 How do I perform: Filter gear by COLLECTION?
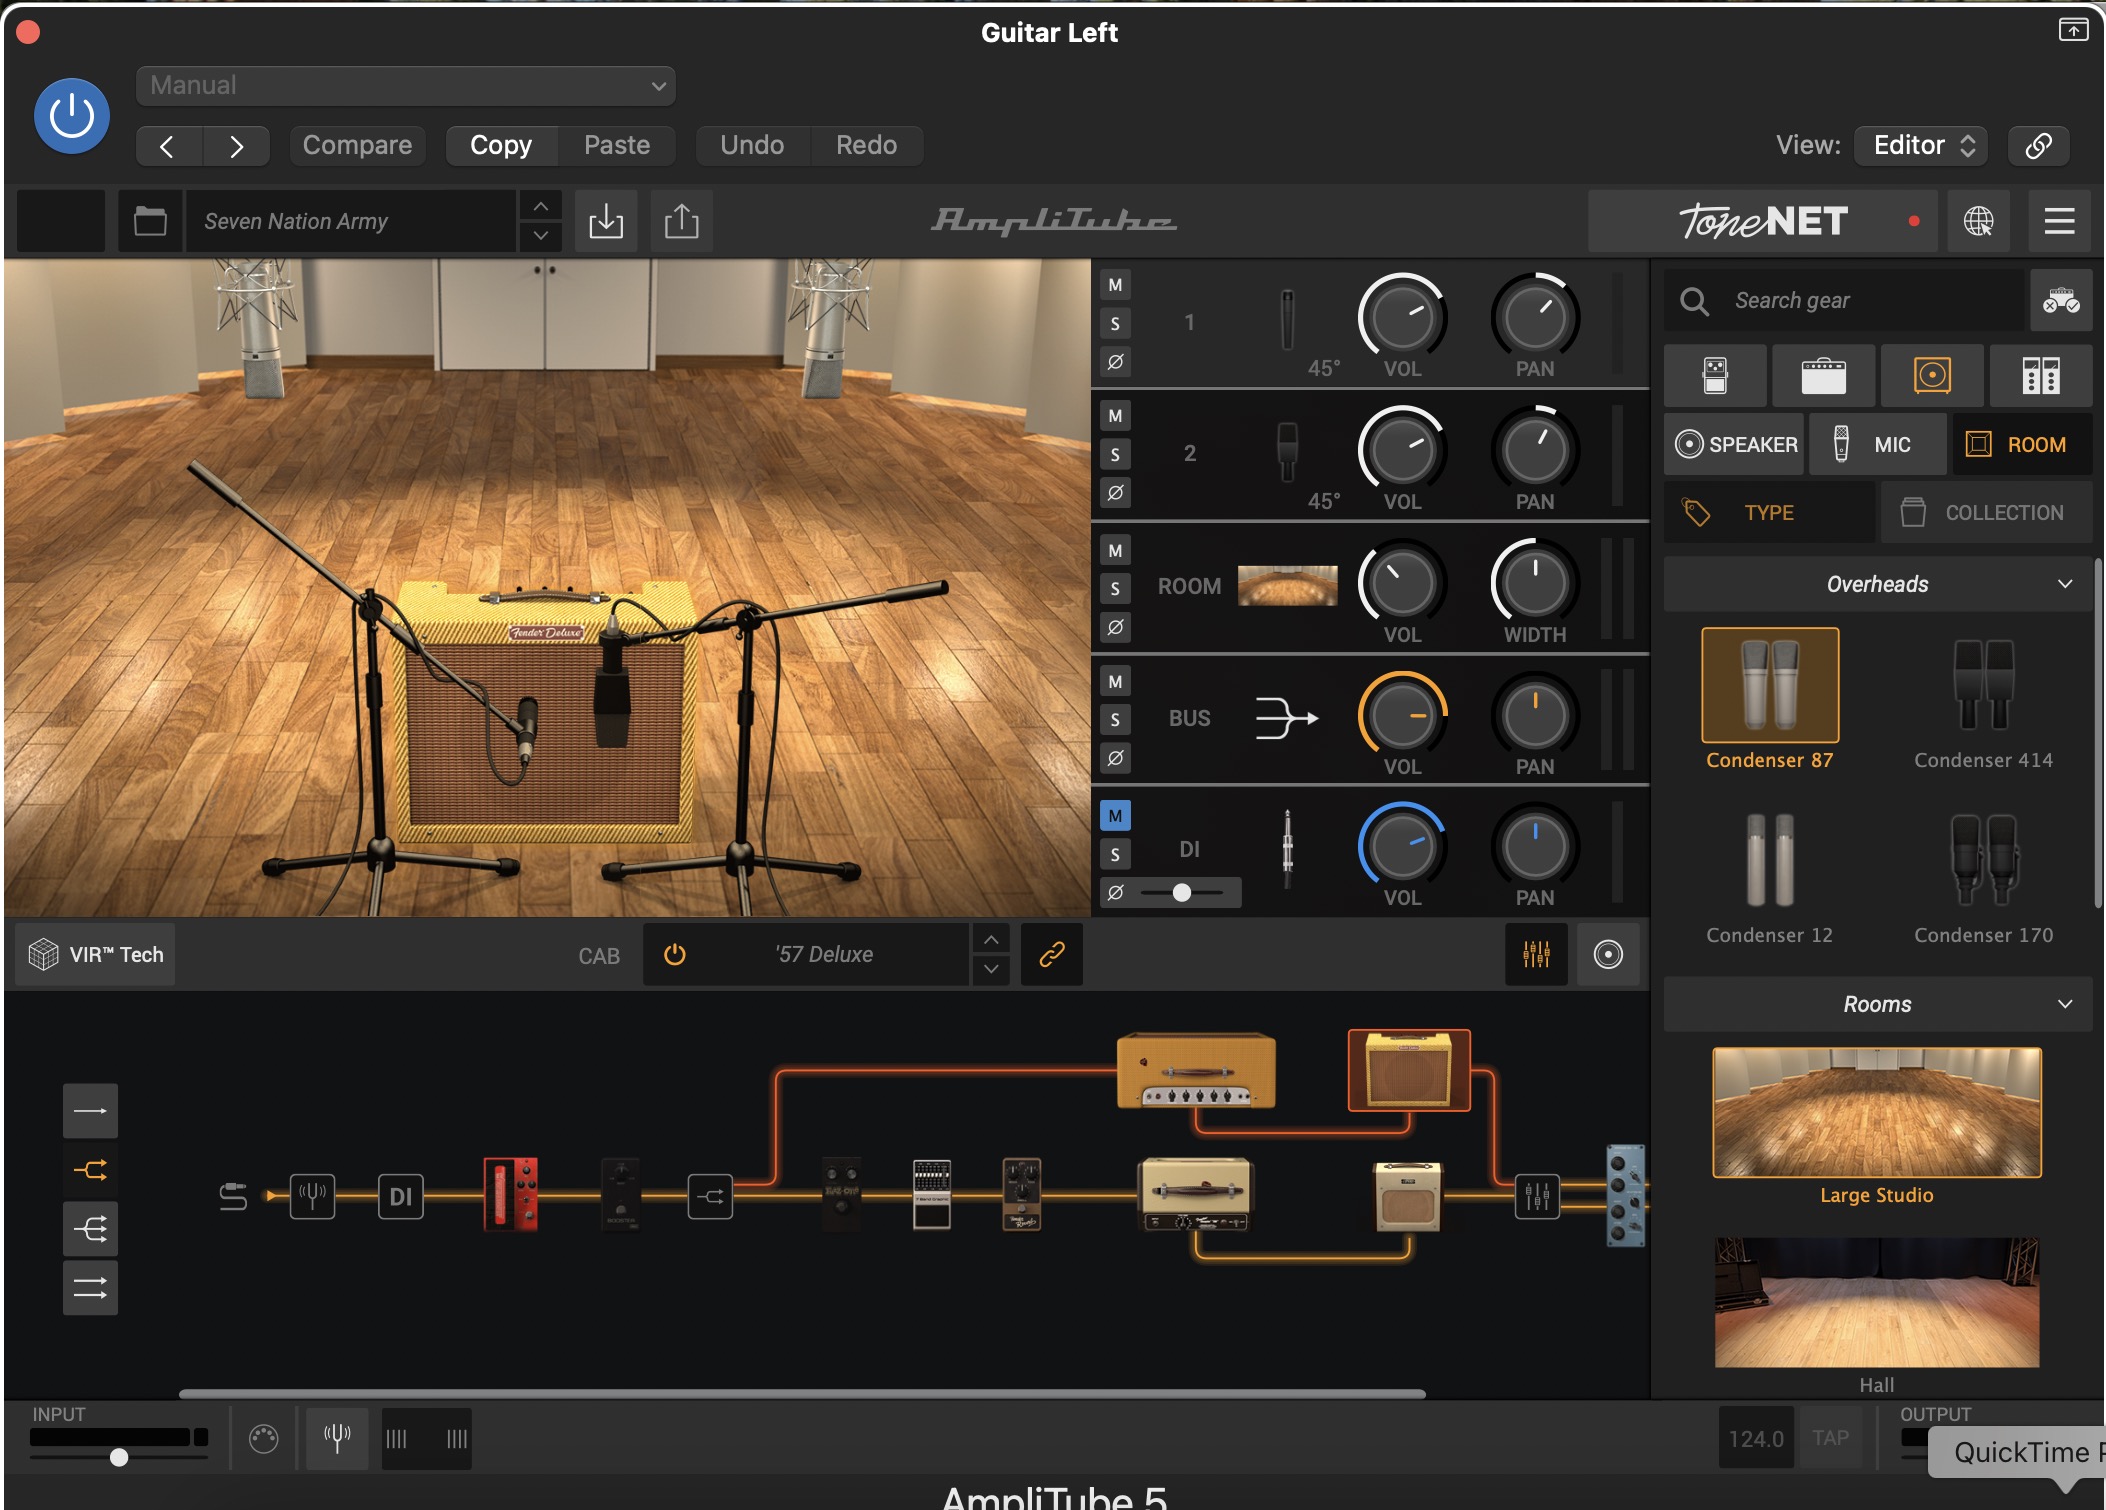[1986, 513]
